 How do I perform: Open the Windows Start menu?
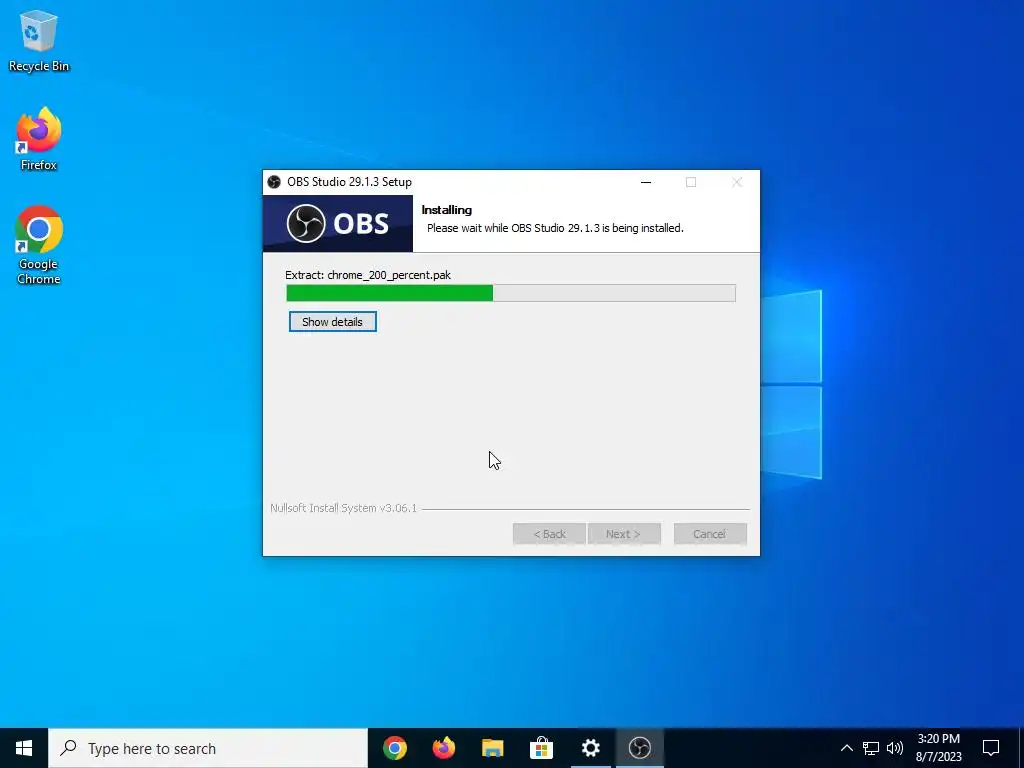24,748
